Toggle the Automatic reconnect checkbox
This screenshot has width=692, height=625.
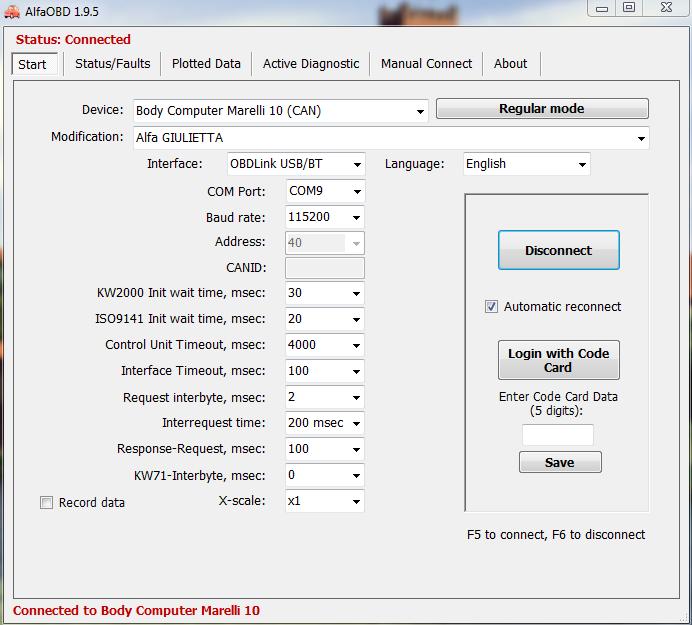pos(491,306)
